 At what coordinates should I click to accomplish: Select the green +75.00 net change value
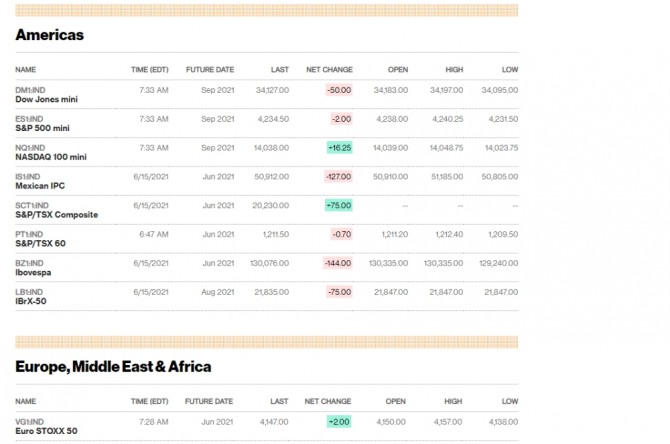point(339,205)
